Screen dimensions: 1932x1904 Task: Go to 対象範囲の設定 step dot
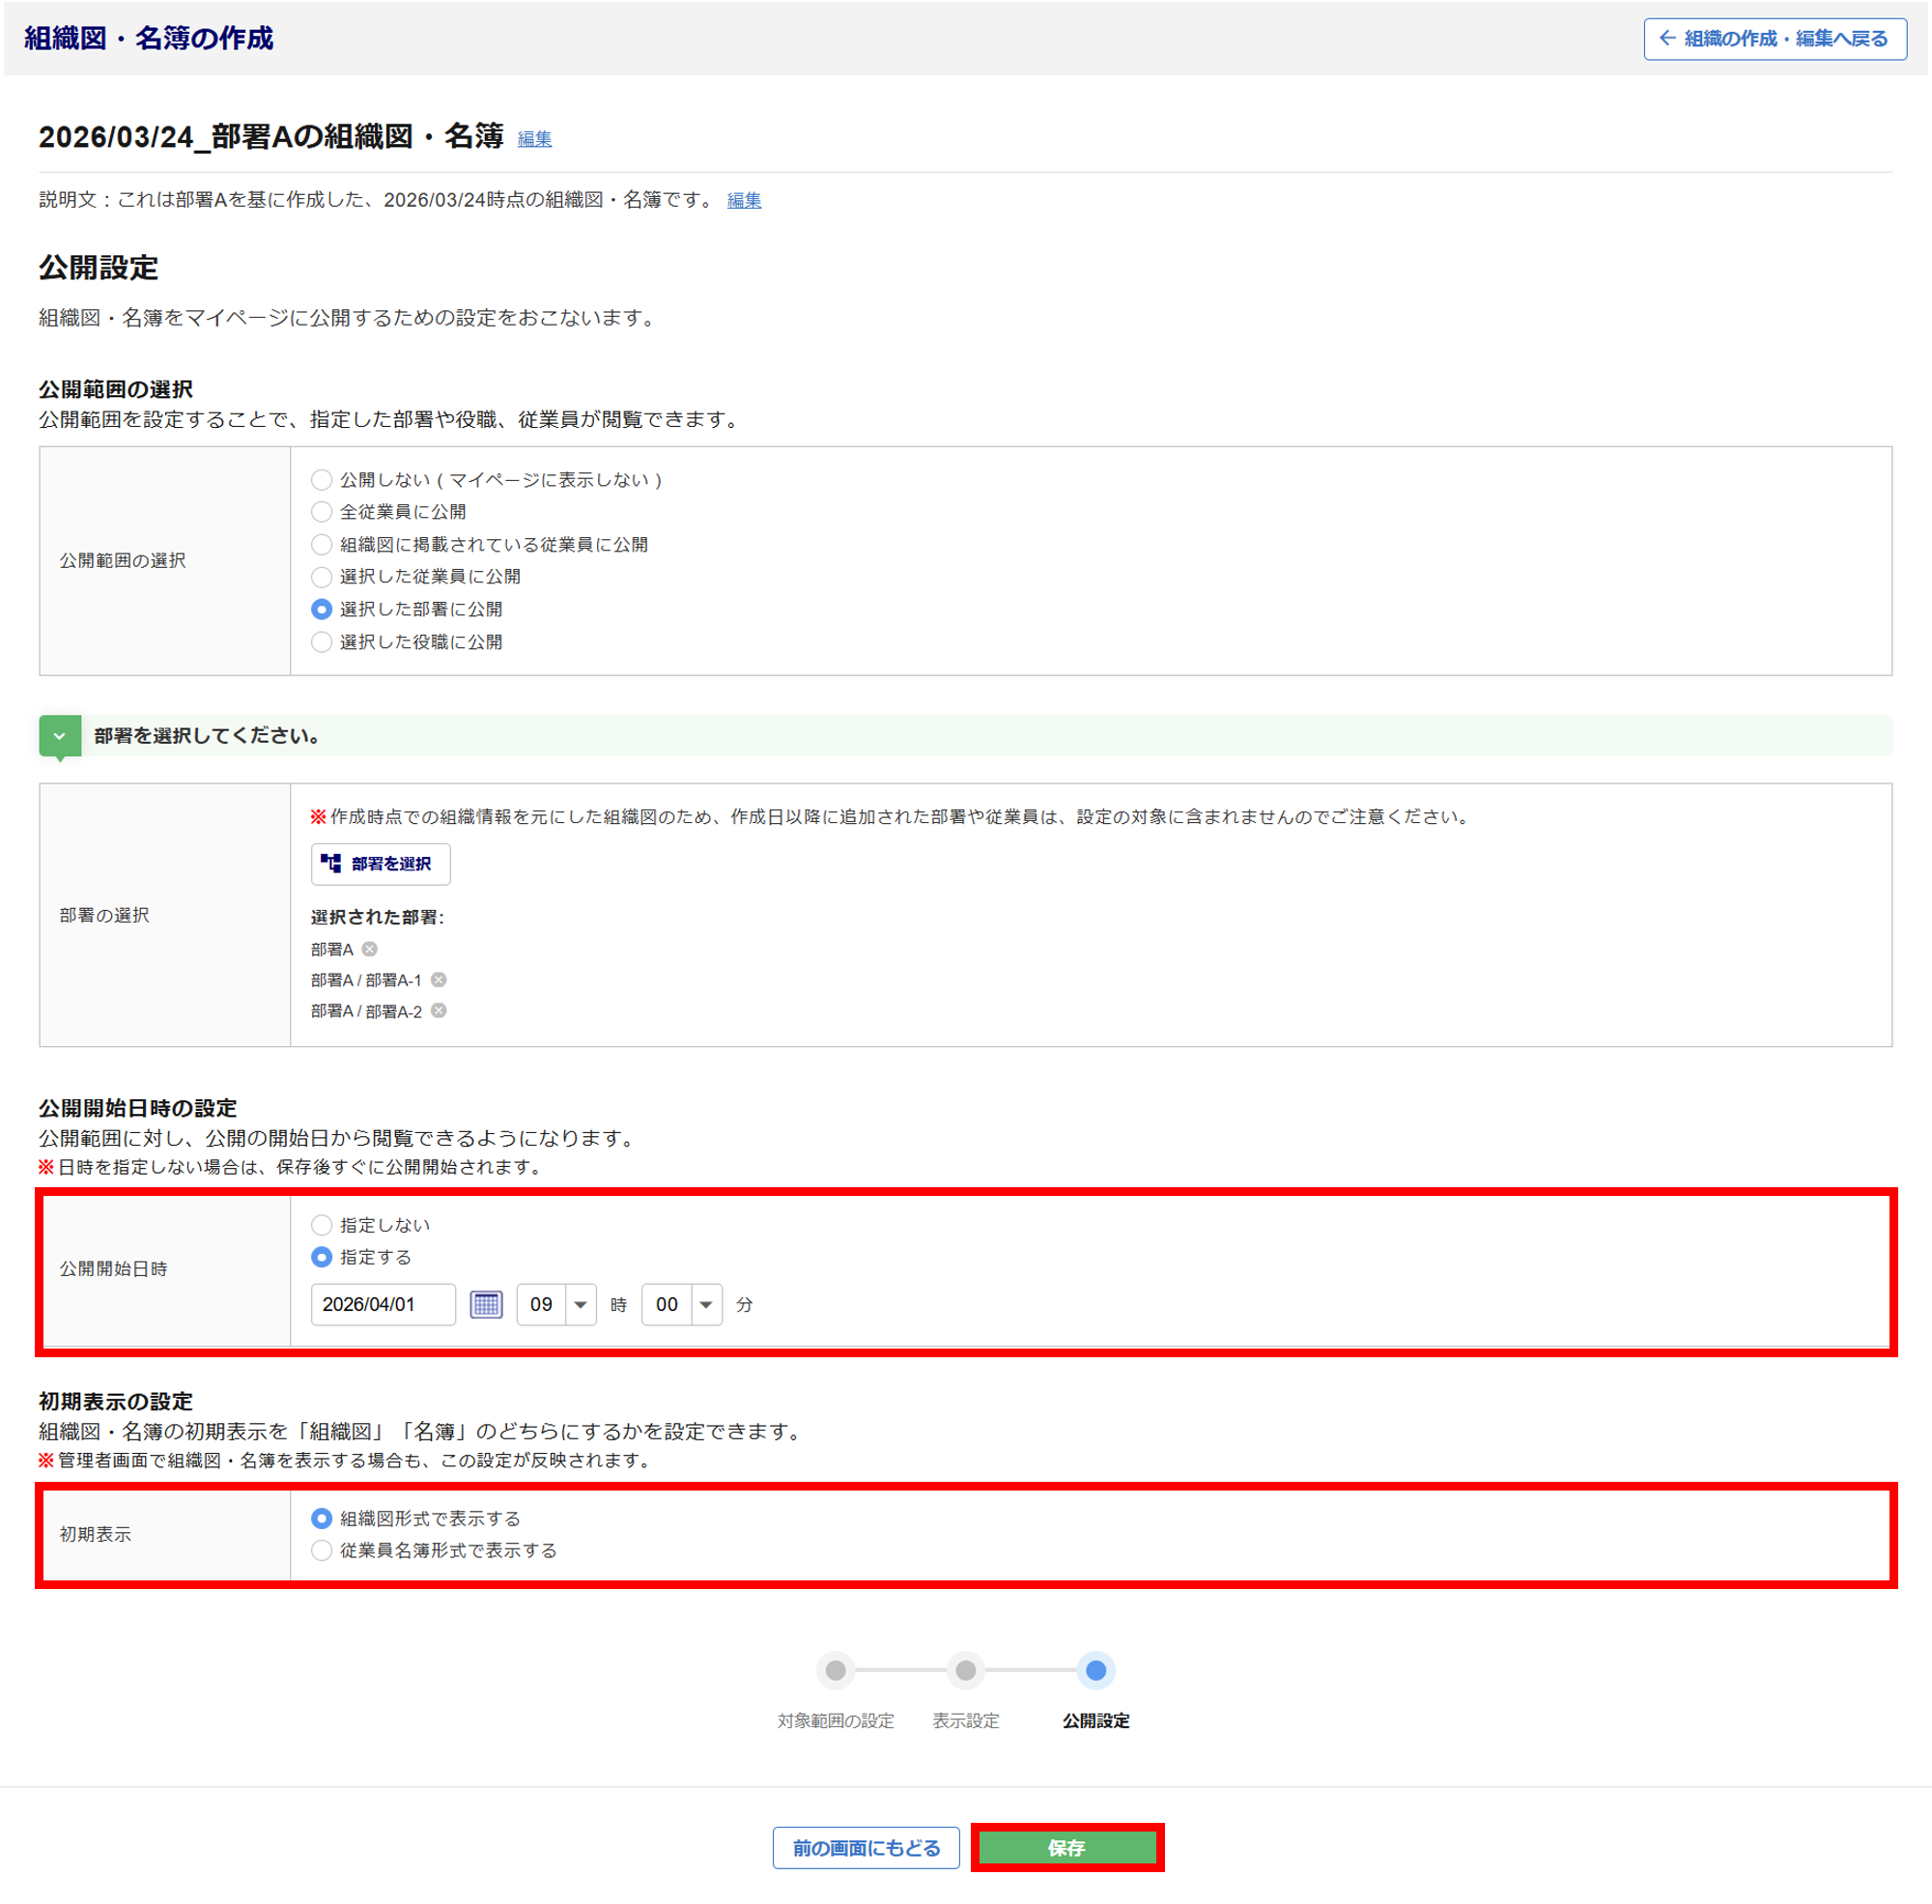pyautogui.click(x=836, y=1670)
